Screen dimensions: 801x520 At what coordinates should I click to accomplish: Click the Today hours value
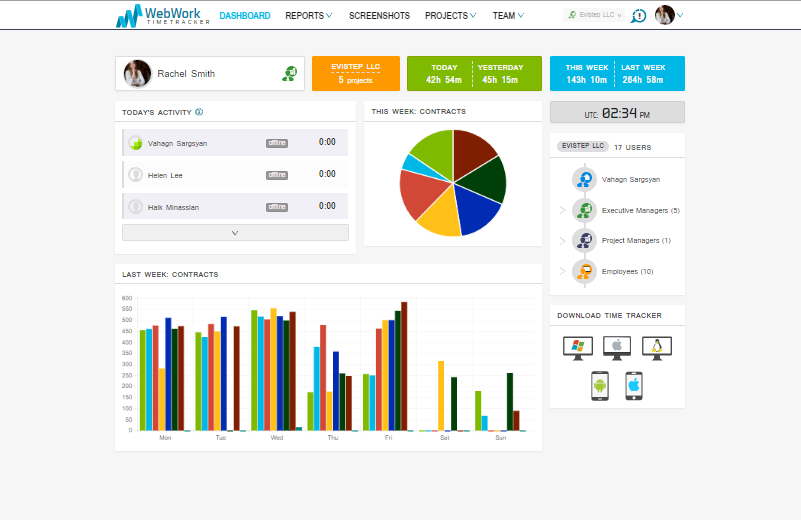point(443,80)
